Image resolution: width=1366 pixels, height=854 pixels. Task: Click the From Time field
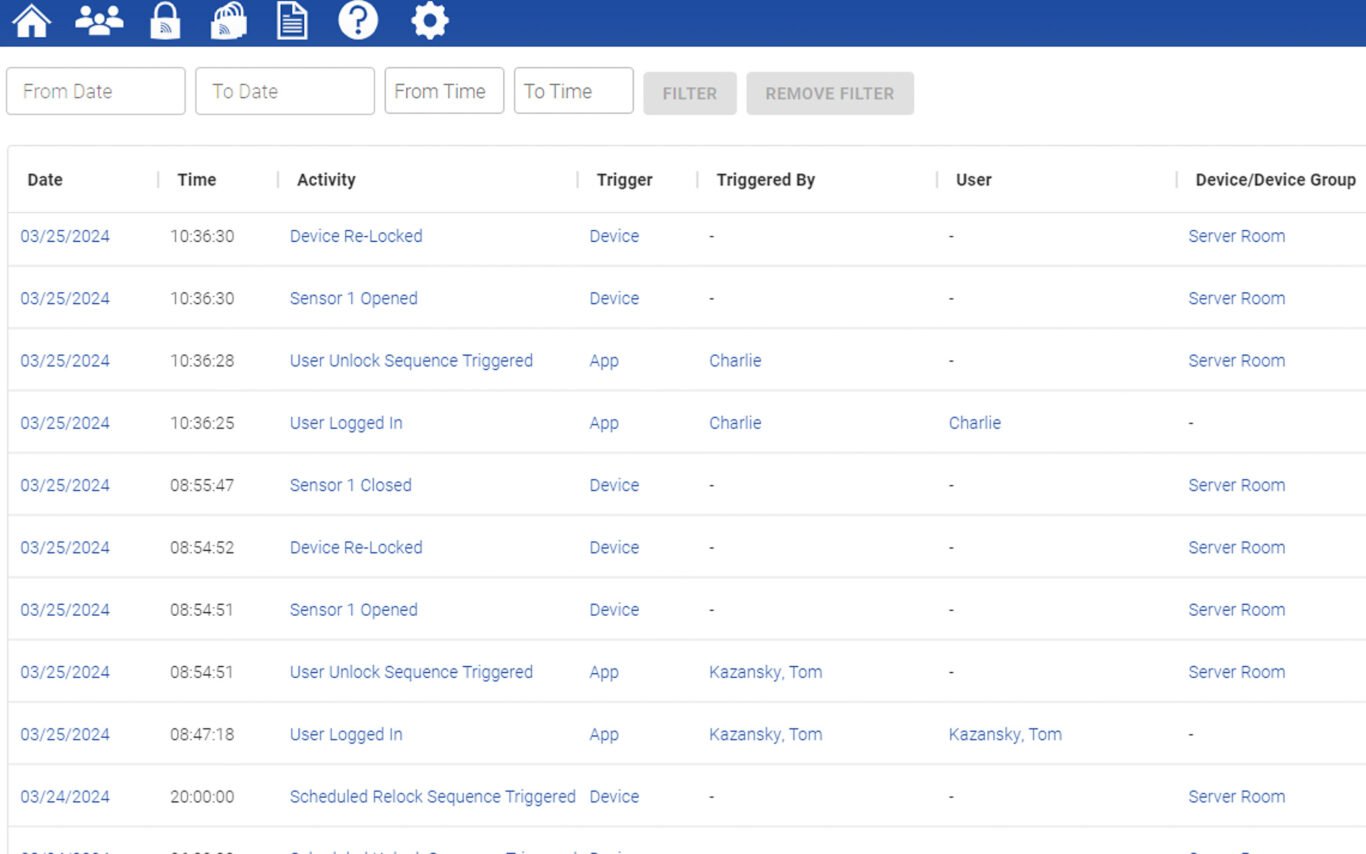444,91
